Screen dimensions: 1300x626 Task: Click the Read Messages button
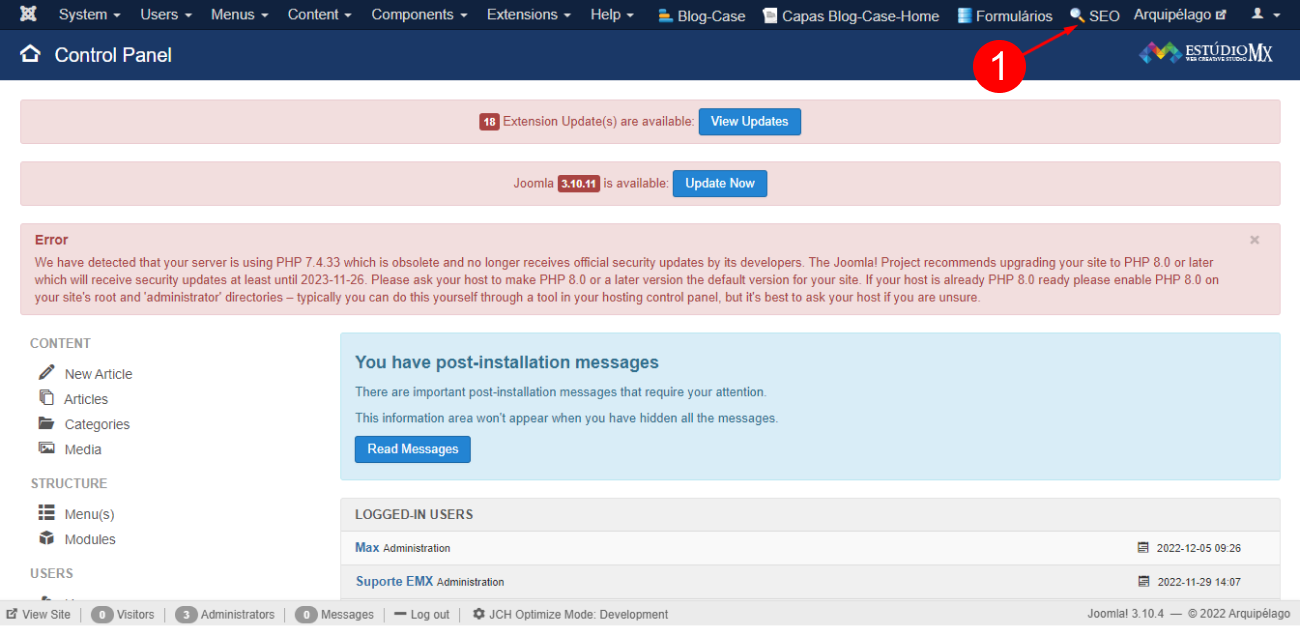(x=412, y=449)
